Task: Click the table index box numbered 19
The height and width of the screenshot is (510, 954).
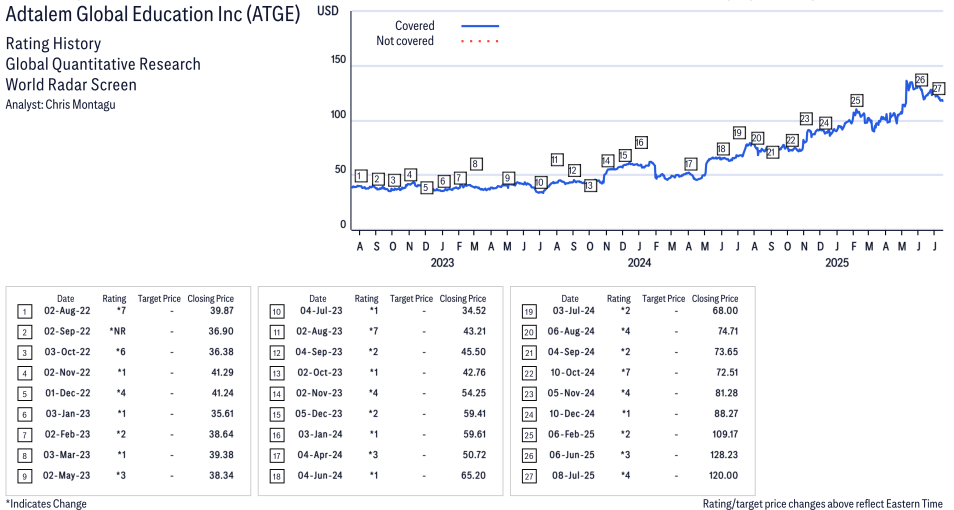Action: click(x=529, y=312)
